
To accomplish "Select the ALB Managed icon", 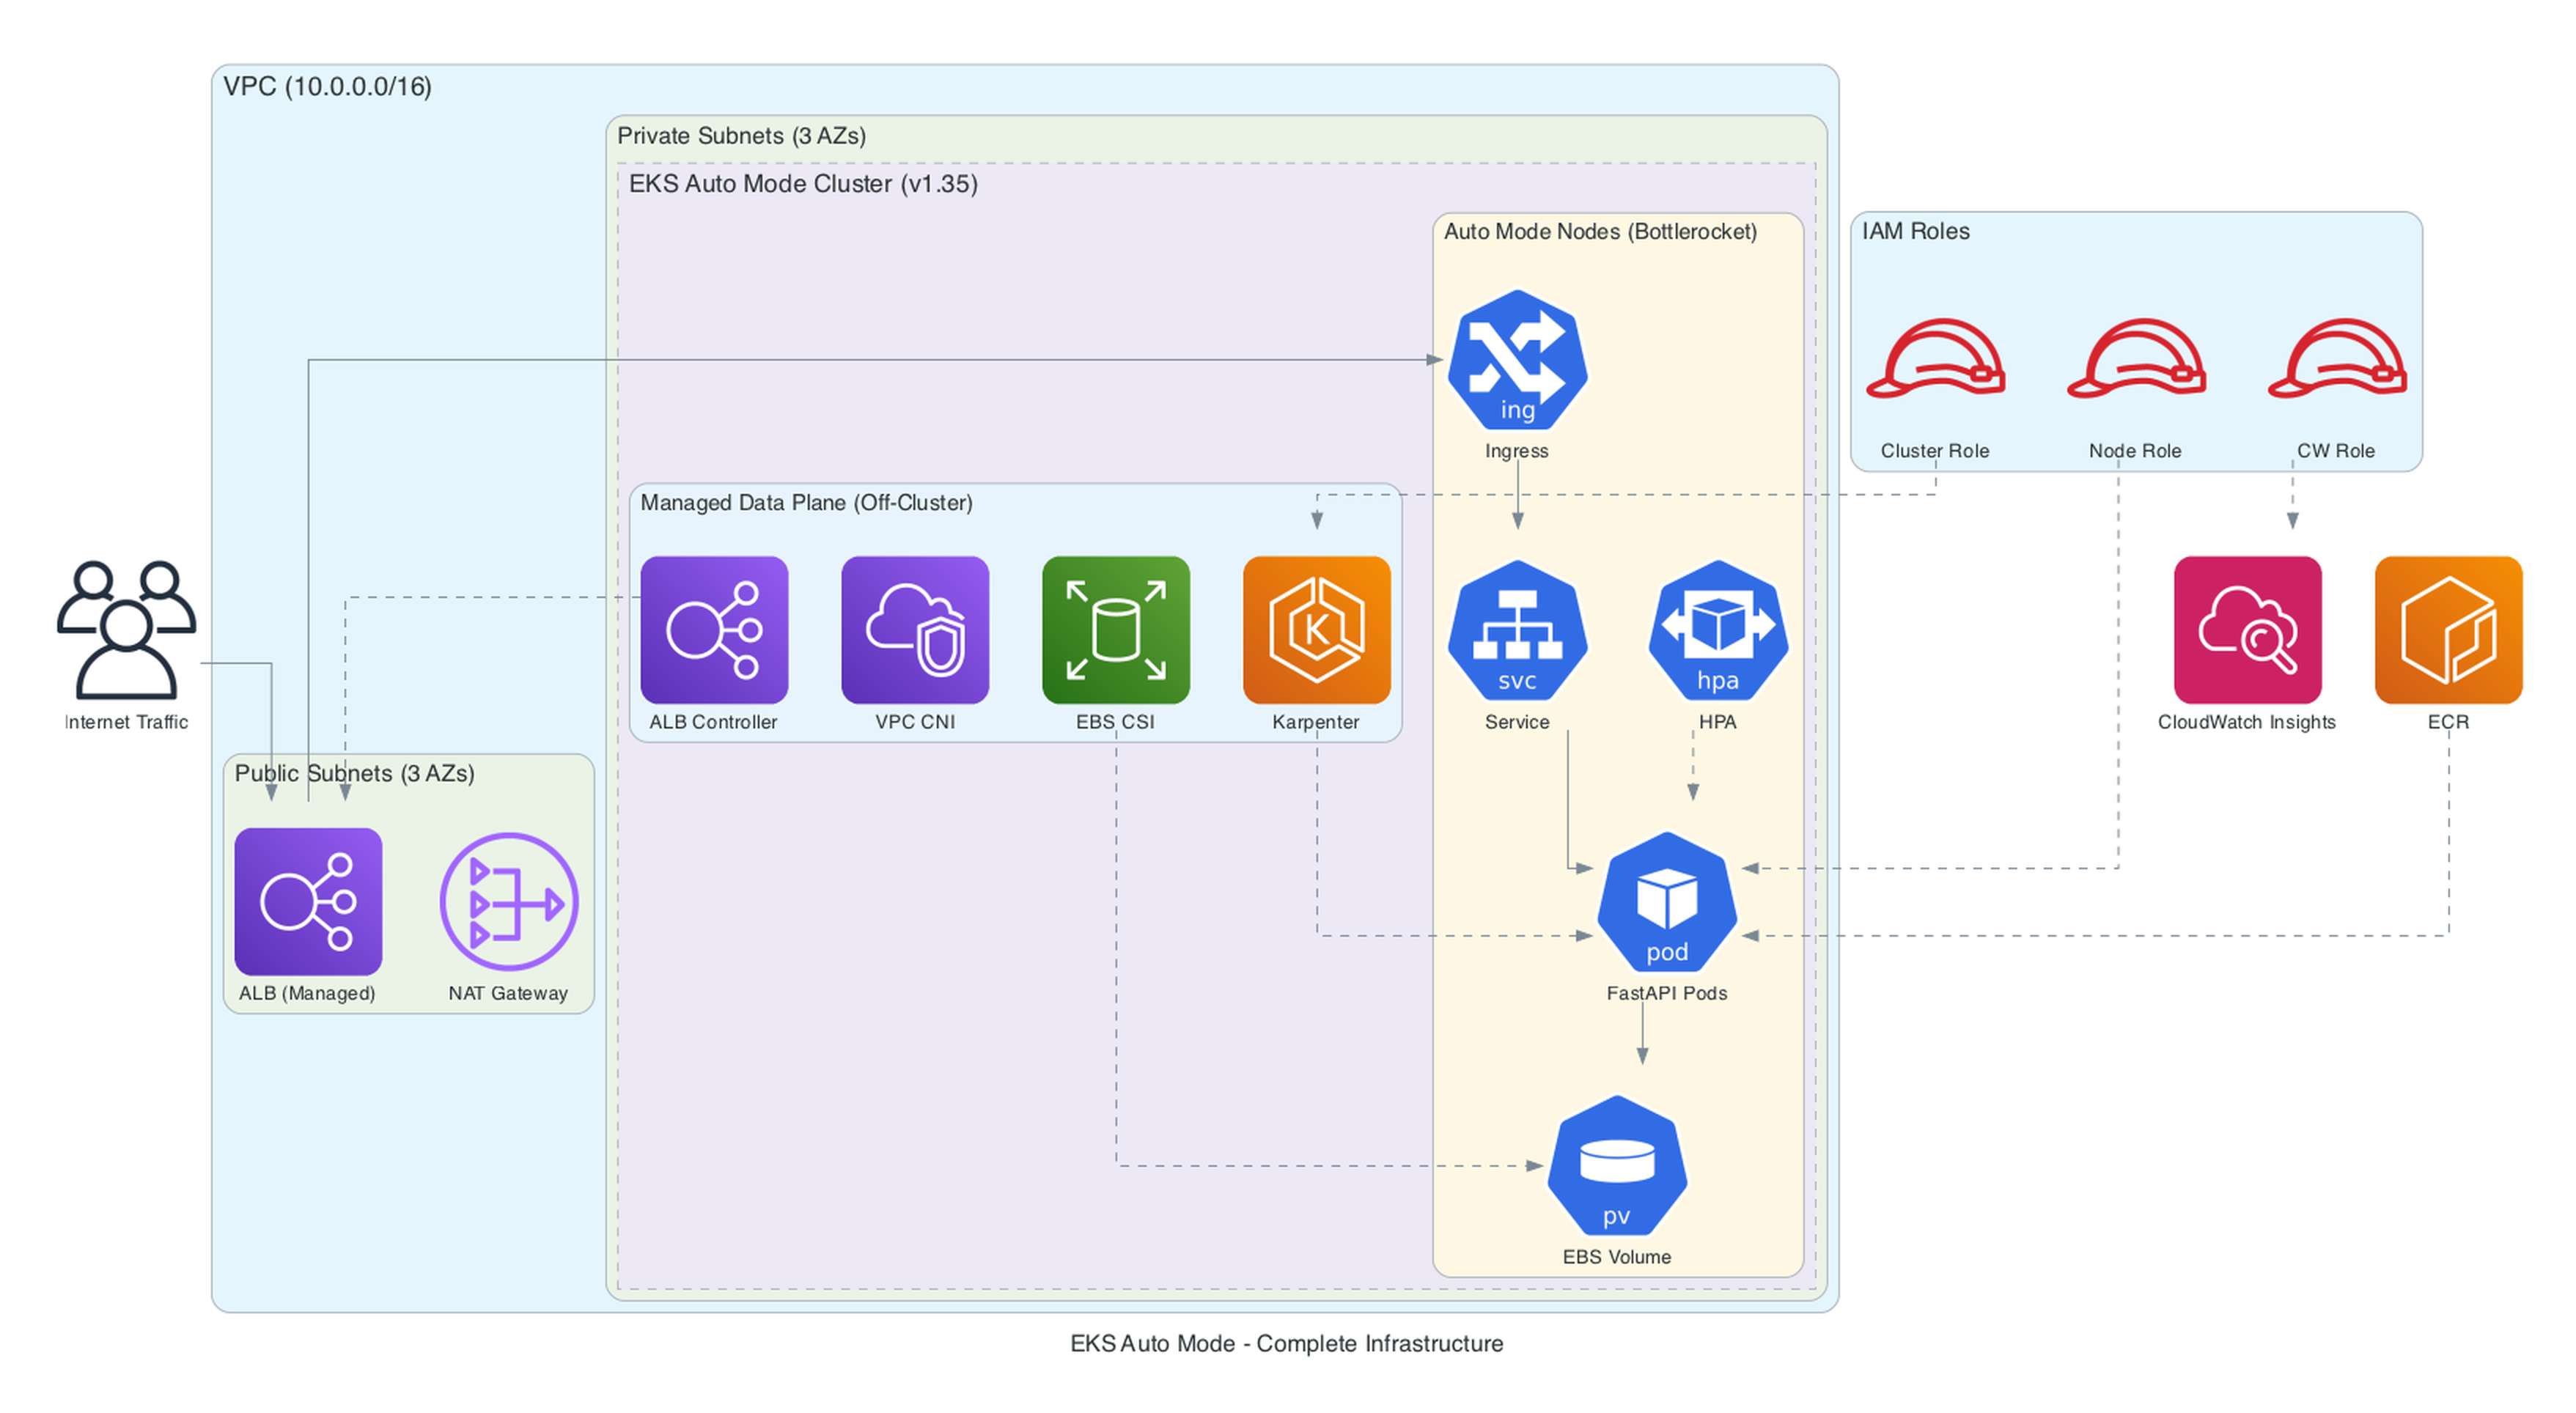I will click(x=307, y=900).
